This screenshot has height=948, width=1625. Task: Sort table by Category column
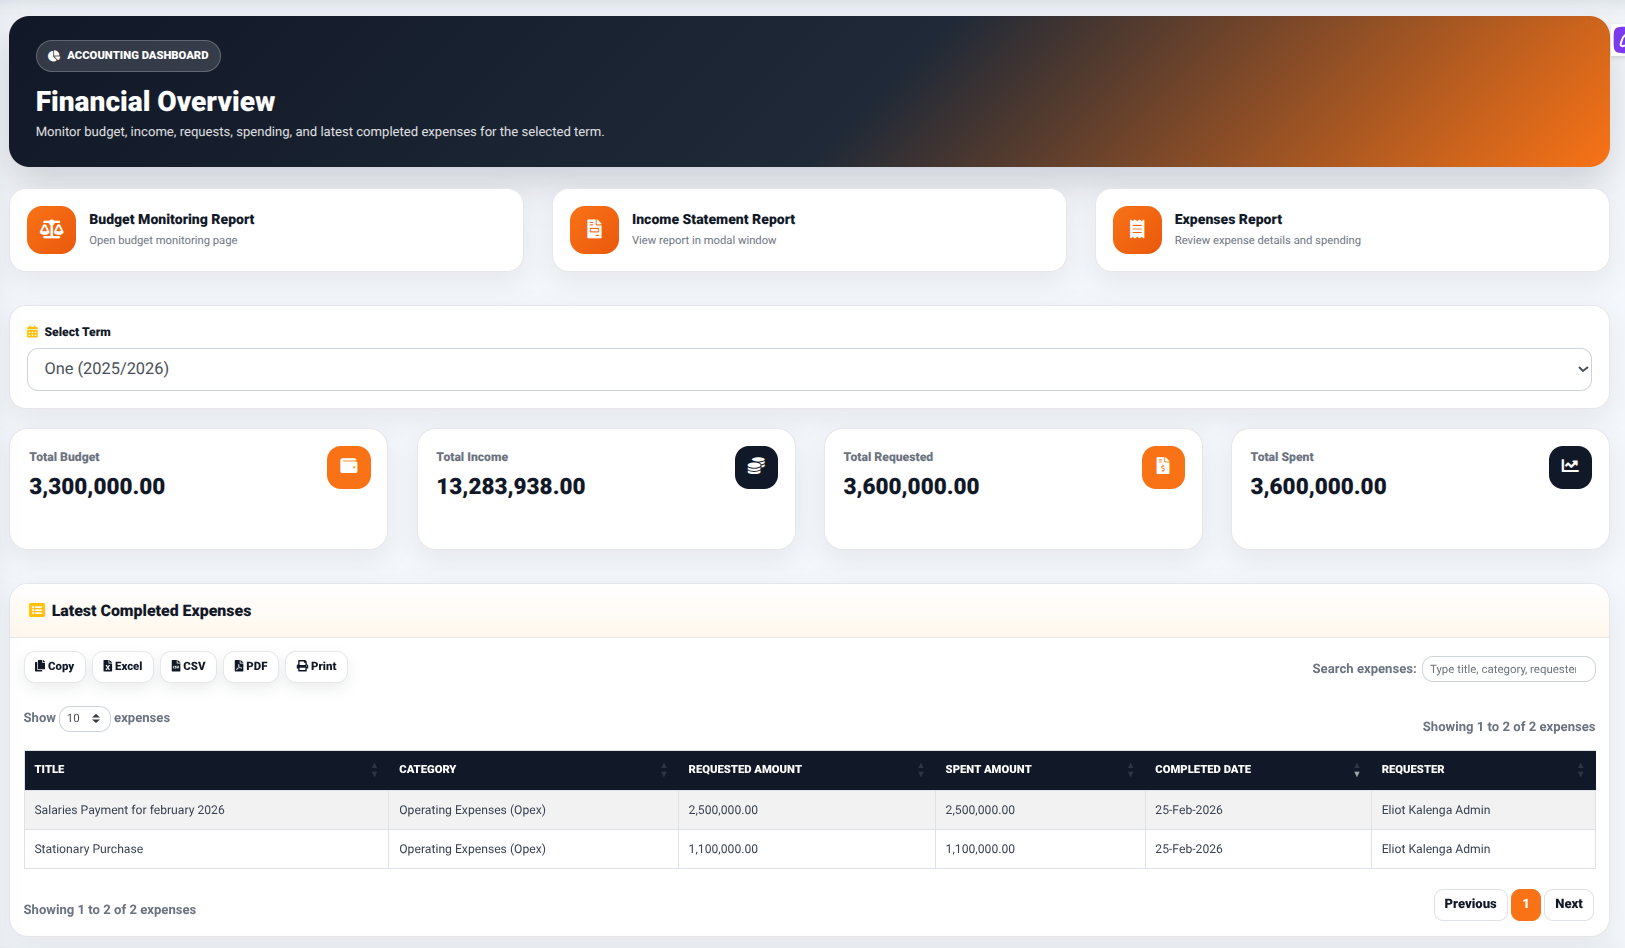click(x=533, y=770)
